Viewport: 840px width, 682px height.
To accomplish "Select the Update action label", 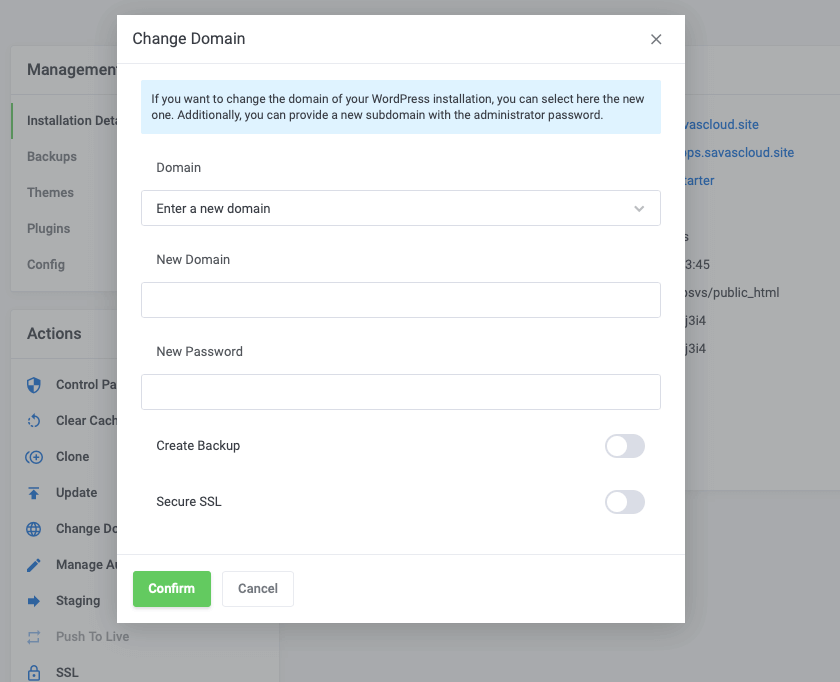I will tap(77, 493).
